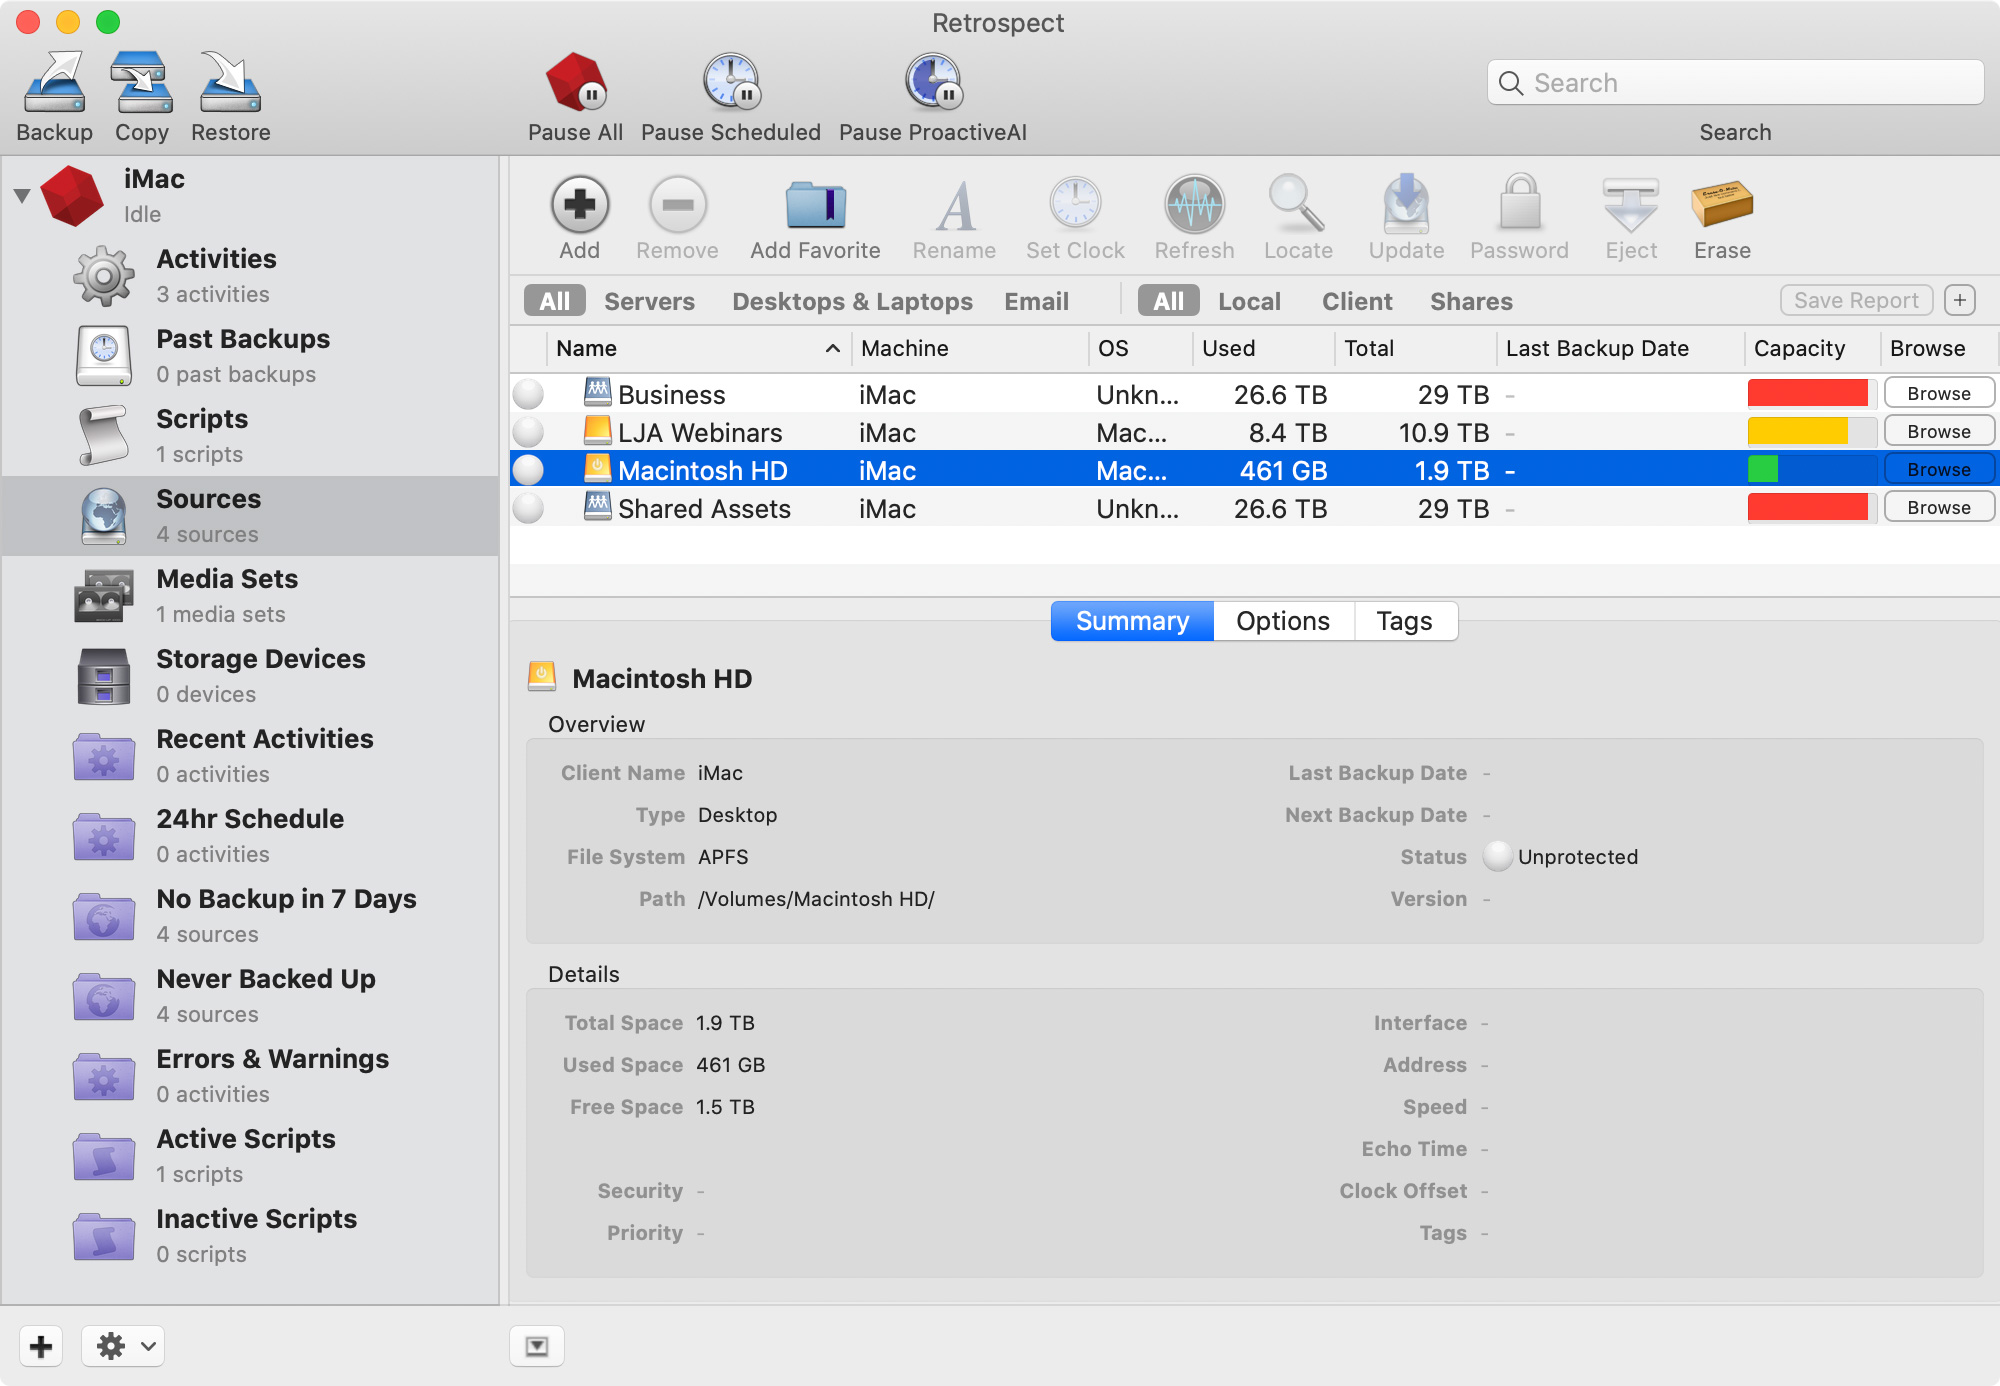
Task: Click the Save Report button
Action: pos(1856,300)
